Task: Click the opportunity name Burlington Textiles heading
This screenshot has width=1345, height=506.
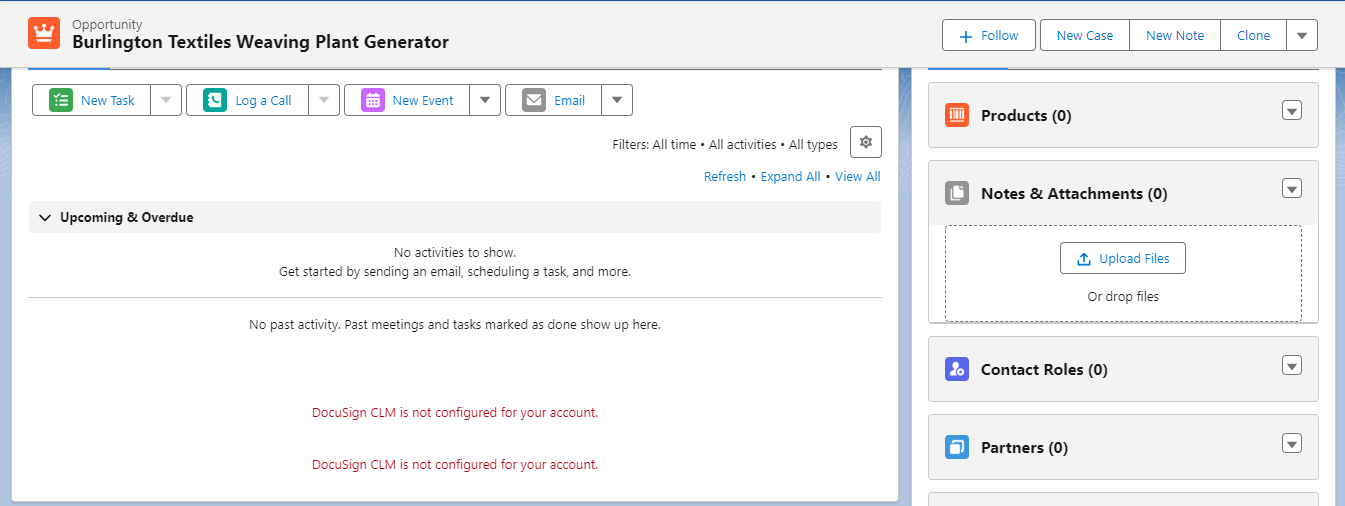Action: 260,42
